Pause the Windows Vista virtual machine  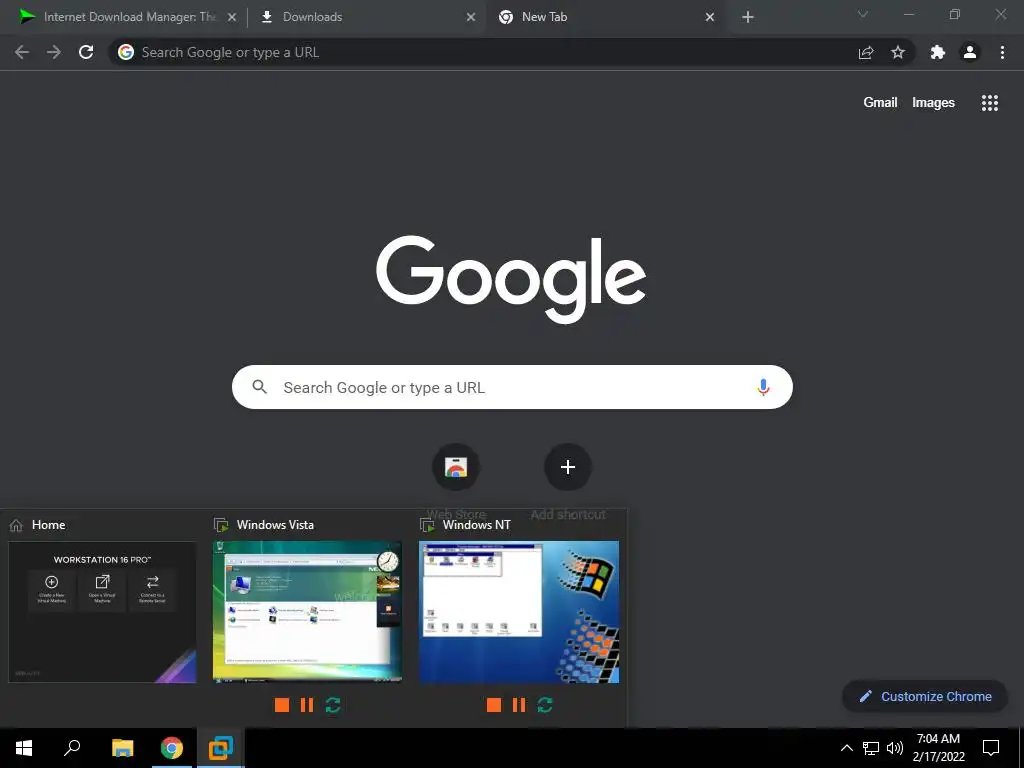(x=307, y=705)
